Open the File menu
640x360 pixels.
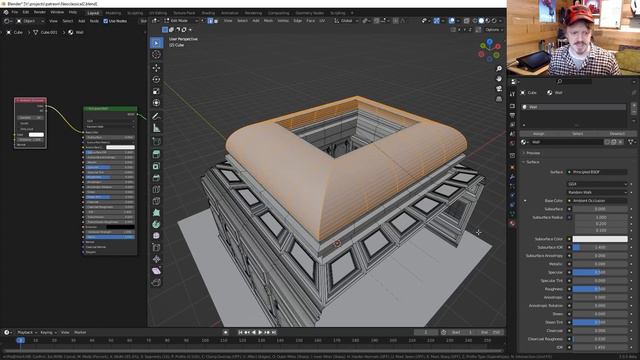(x=15, y=12)
